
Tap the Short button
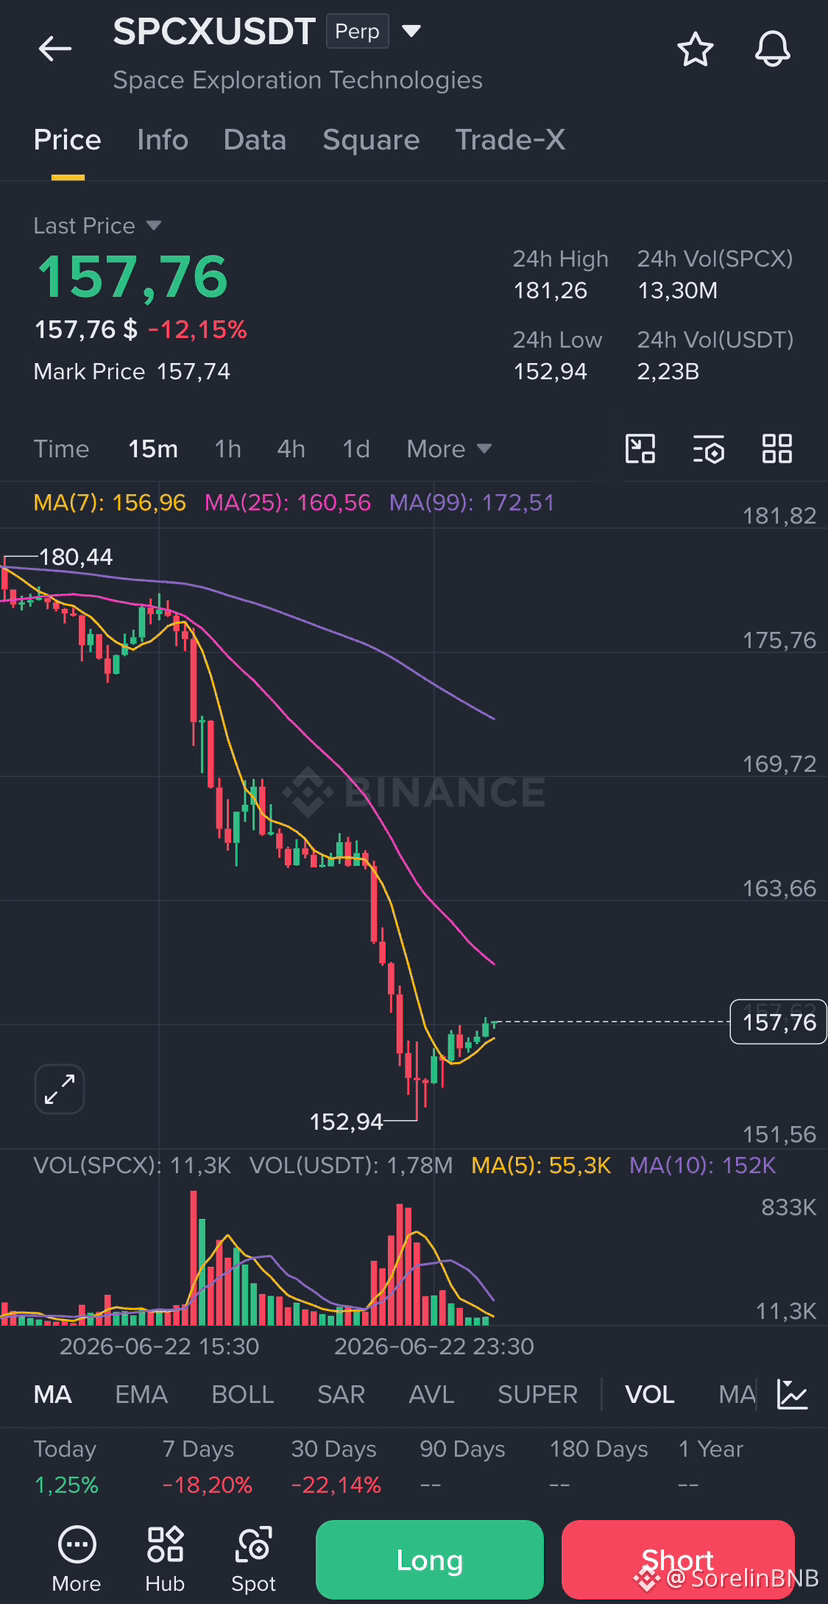tap(678, 1560)
